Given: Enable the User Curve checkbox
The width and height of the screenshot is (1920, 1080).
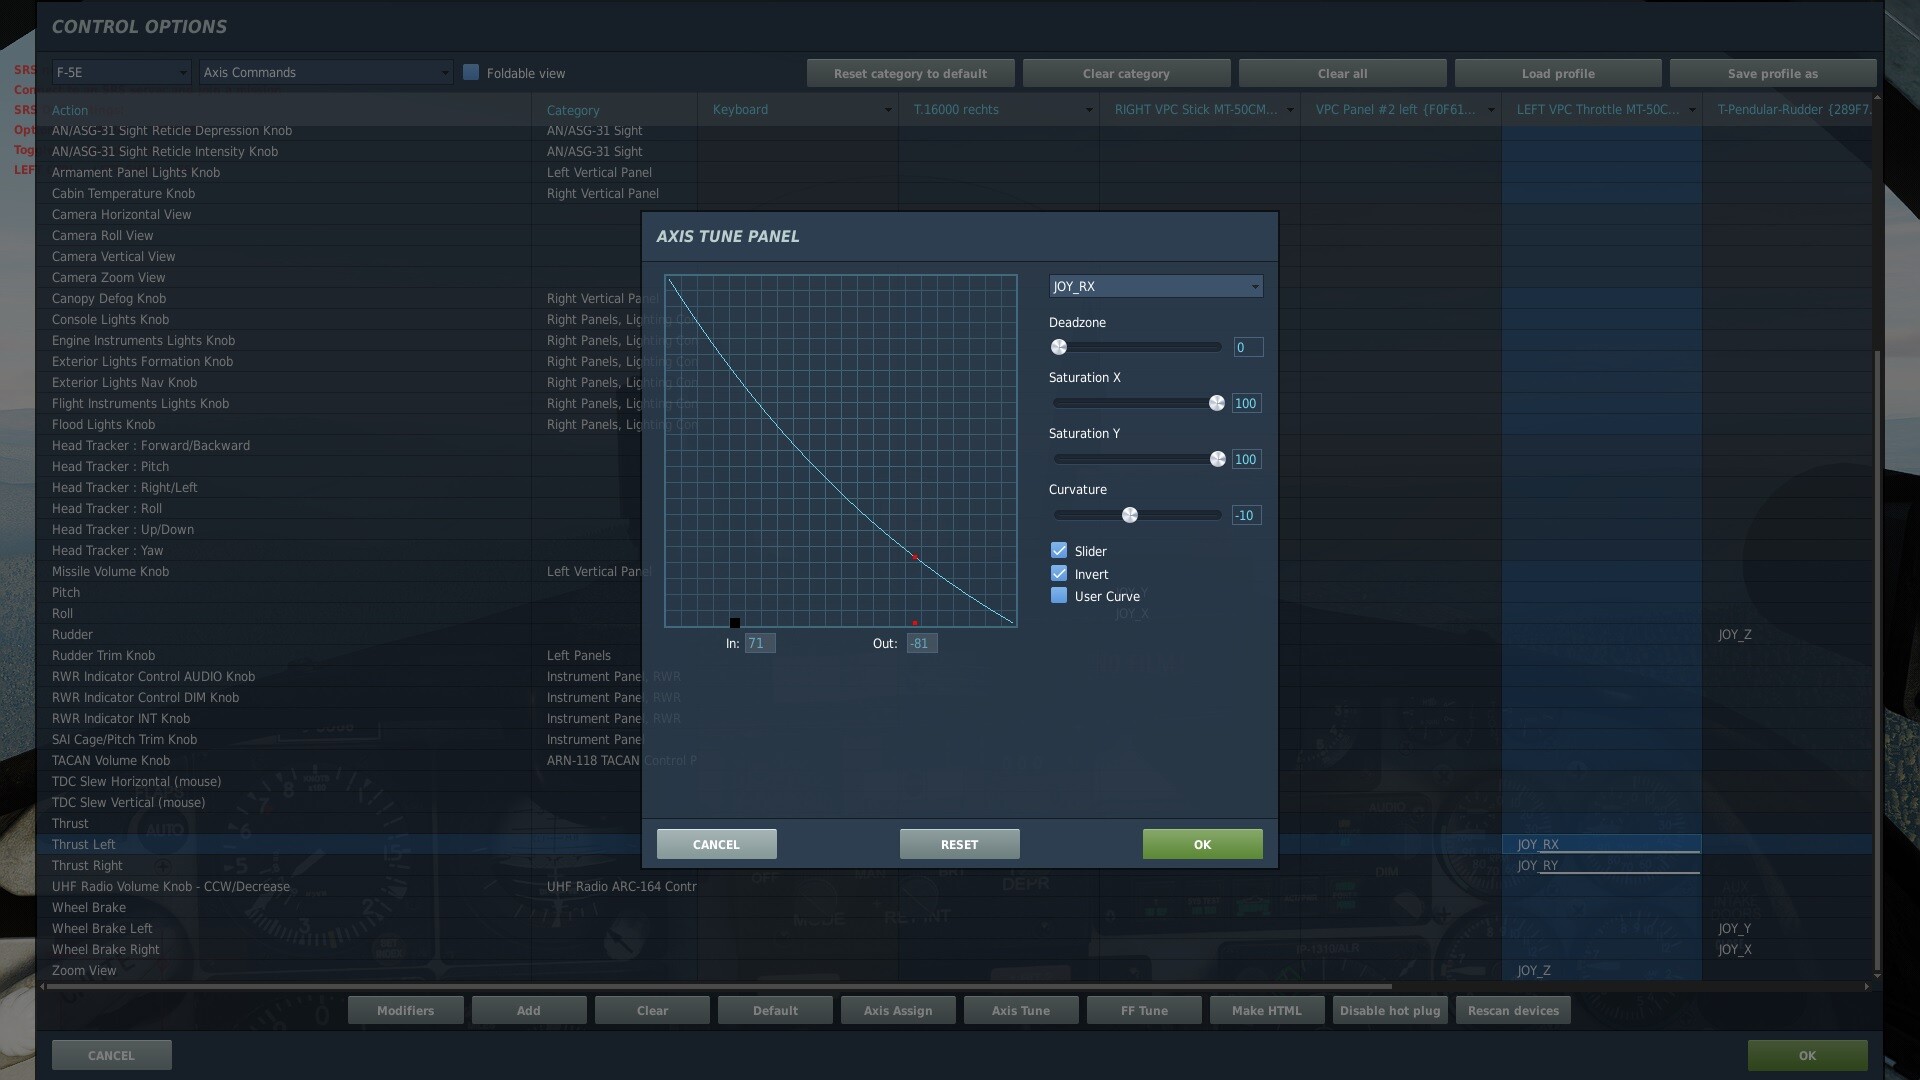Looking at the screenshot, I should [1059, 596].
